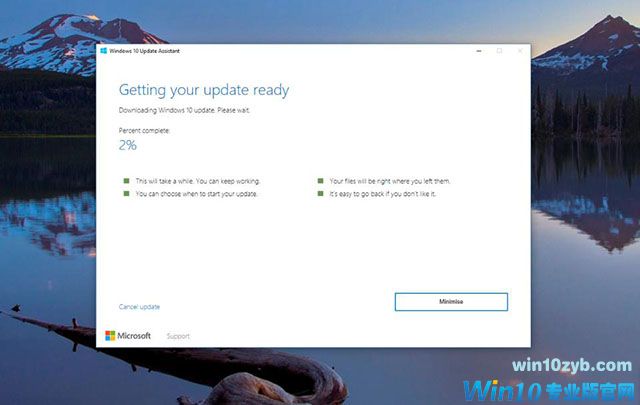The height and width of the screenshot is (405, 640).
Task: Click 'Your files will be right where' text
Action: (390, 181)
